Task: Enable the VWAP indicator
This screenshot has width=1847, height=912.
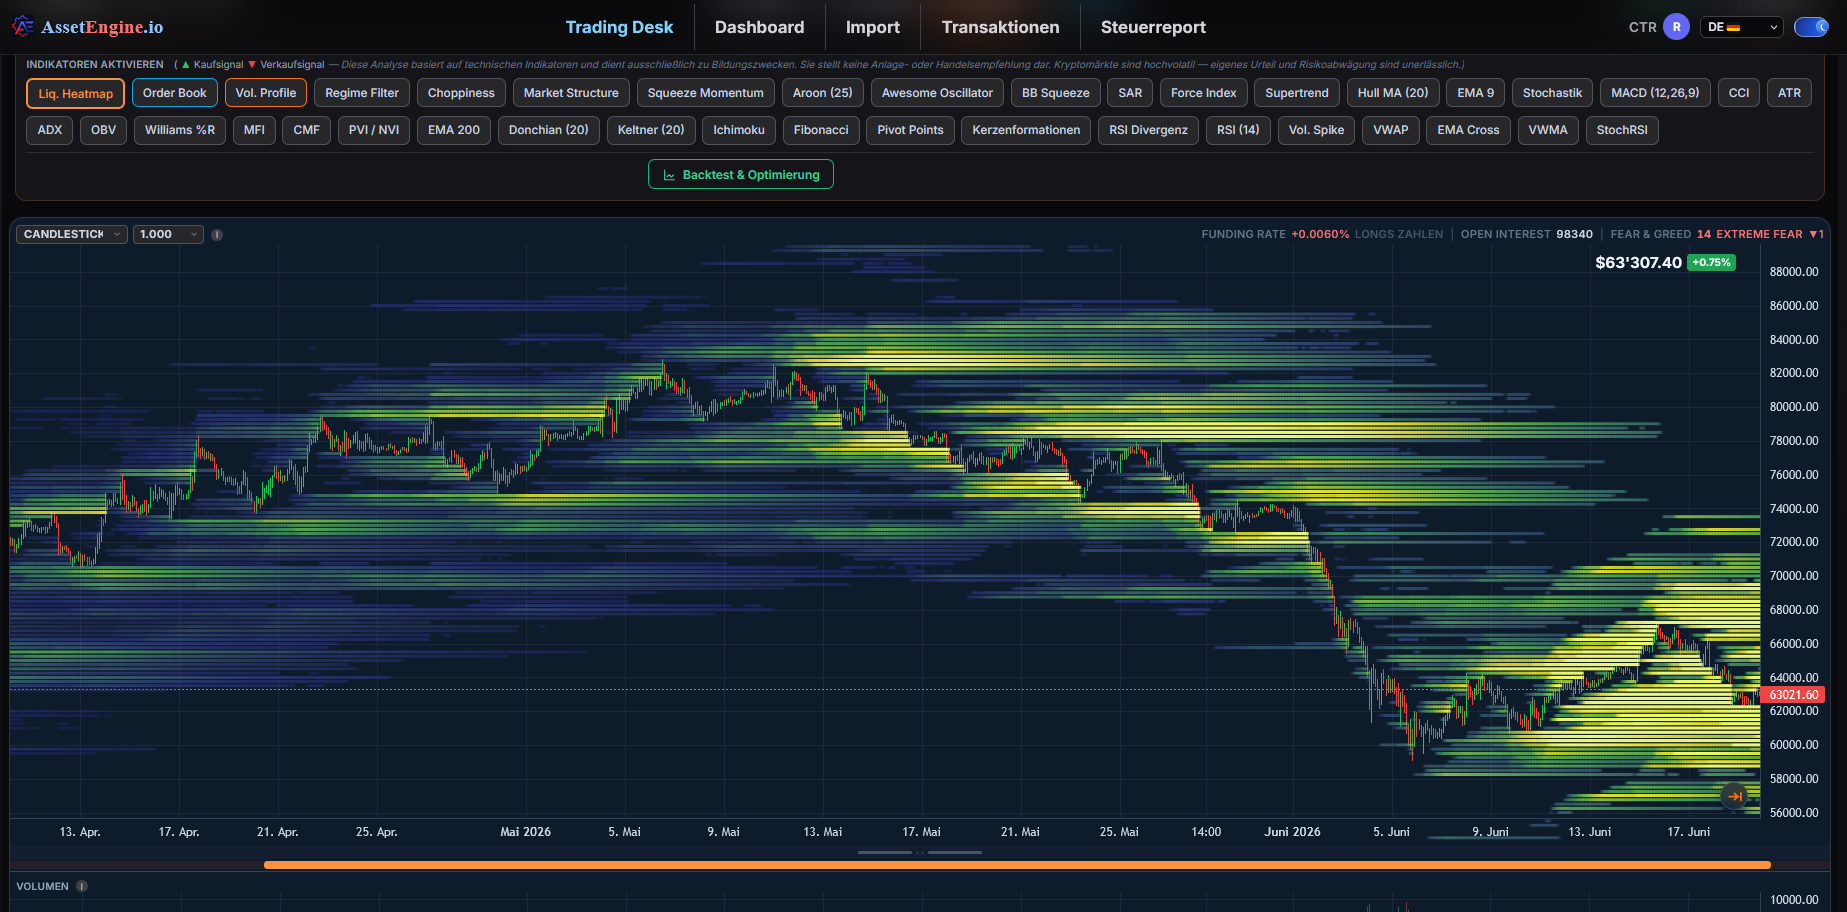Action: 1391,130
